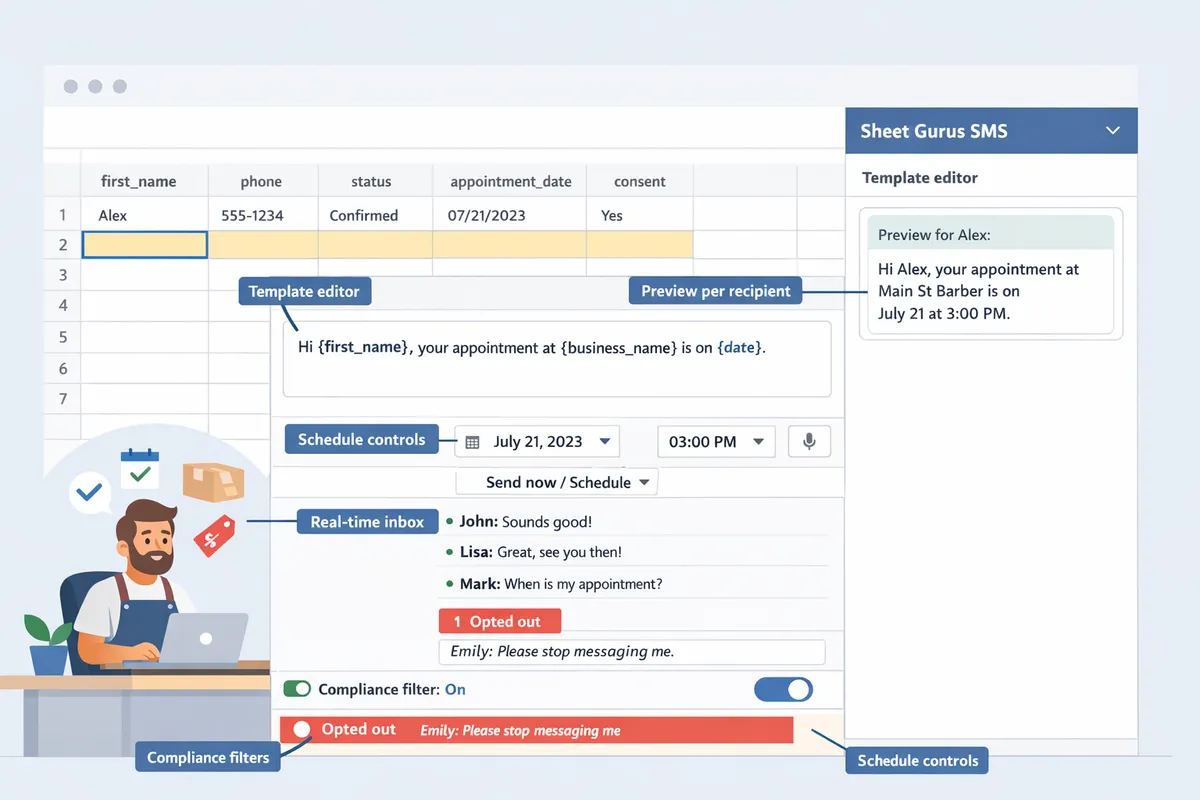1200x800 pixels.
Task: Click the 07/21/2023 date cell
Action: (x=509, y=215)
